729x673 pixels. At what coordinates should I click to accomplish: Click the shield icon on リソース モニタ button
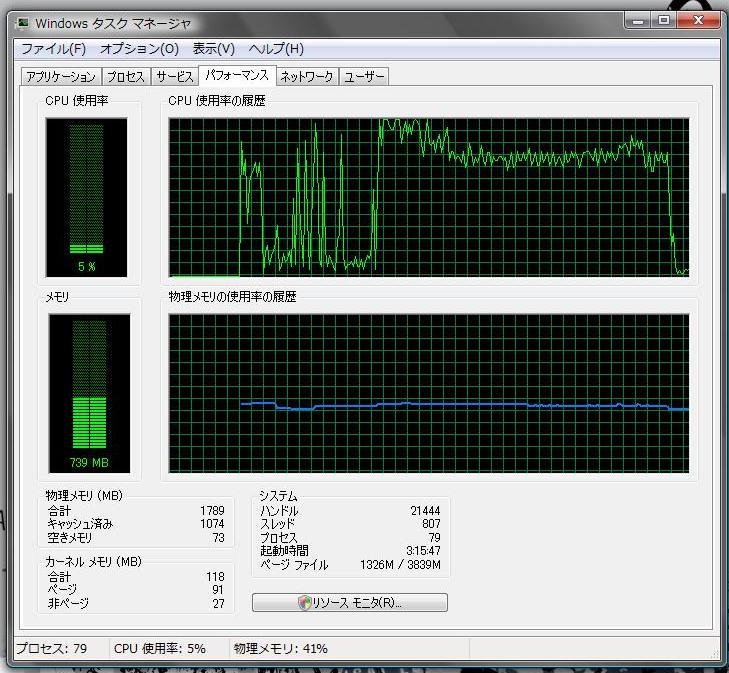pos(305,602)
